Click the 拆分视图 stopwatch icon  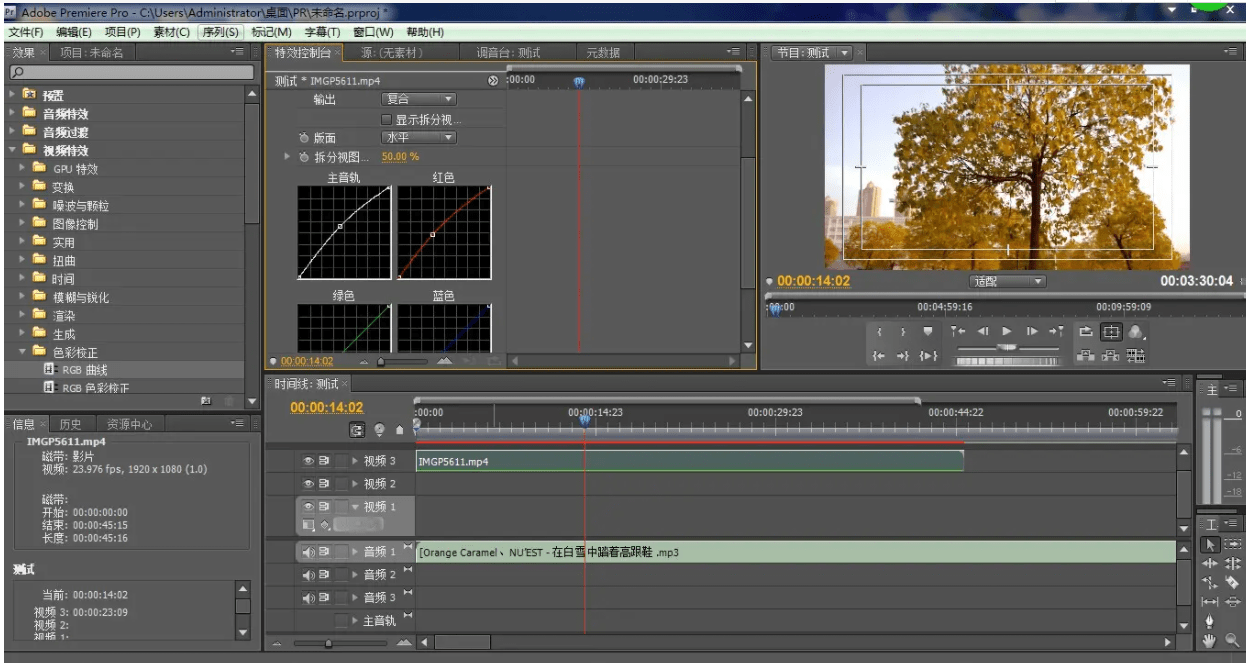click(304, 157)
